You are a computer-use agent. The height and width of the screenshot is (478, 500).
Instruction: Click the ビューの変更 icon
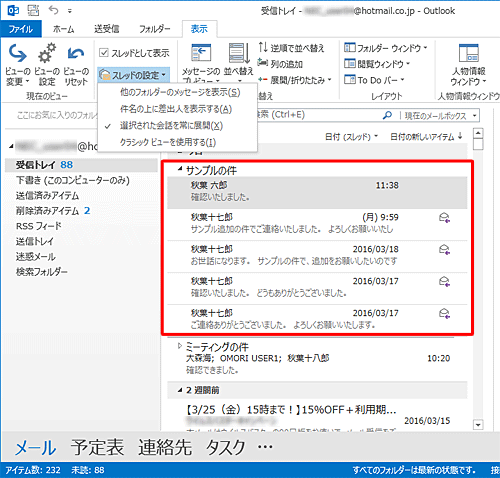pos(17,53)
